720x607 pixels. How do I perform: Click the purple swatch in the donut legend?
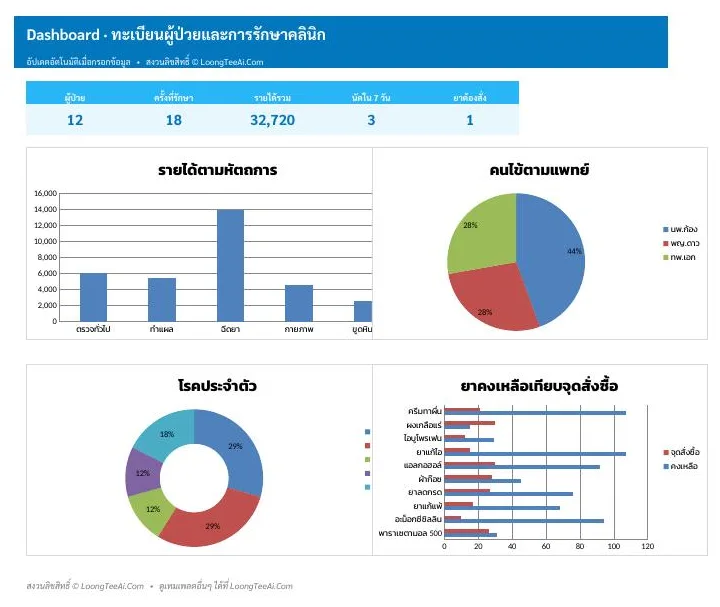coord(367,473)
